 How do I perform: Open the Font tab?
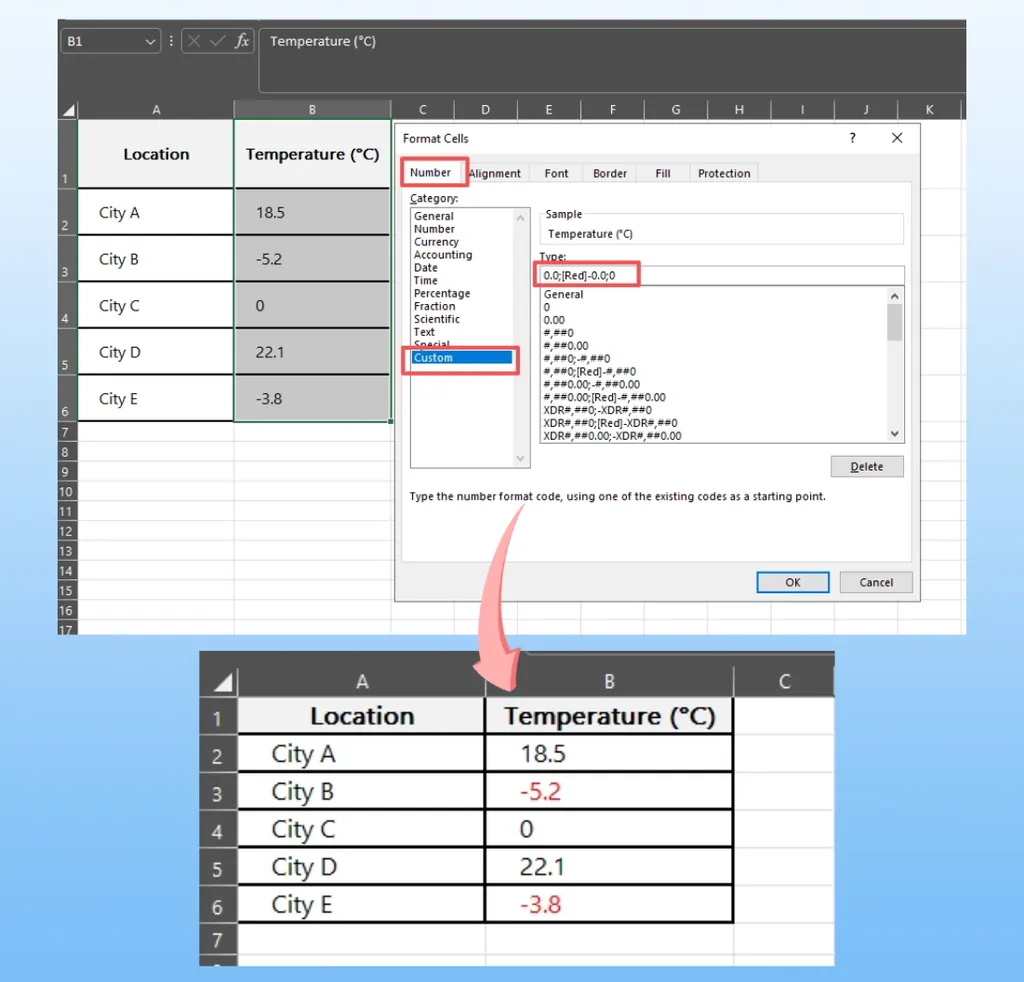coord(556,173)
